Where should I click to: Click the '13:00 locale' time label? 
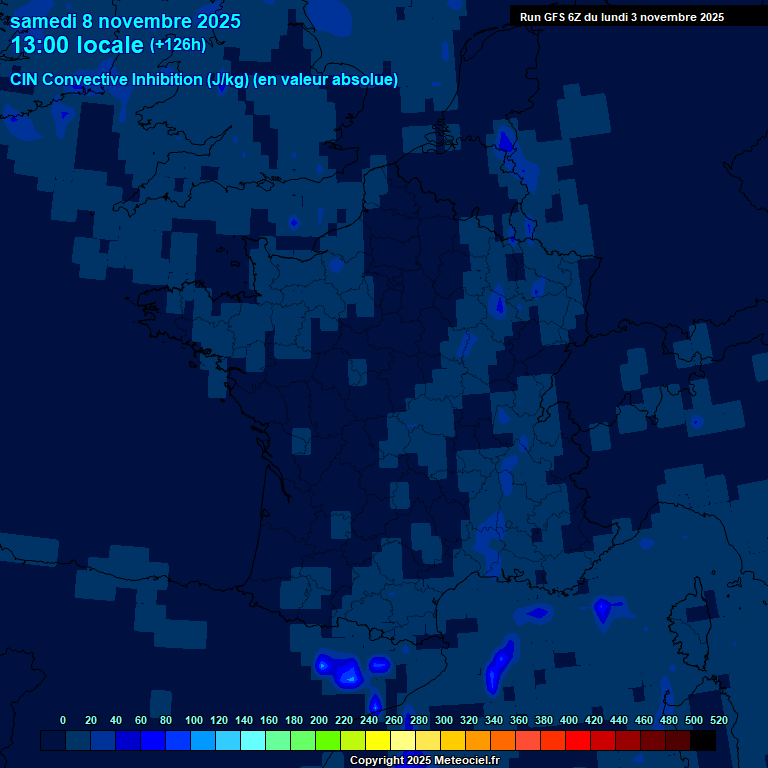[77, 46]
